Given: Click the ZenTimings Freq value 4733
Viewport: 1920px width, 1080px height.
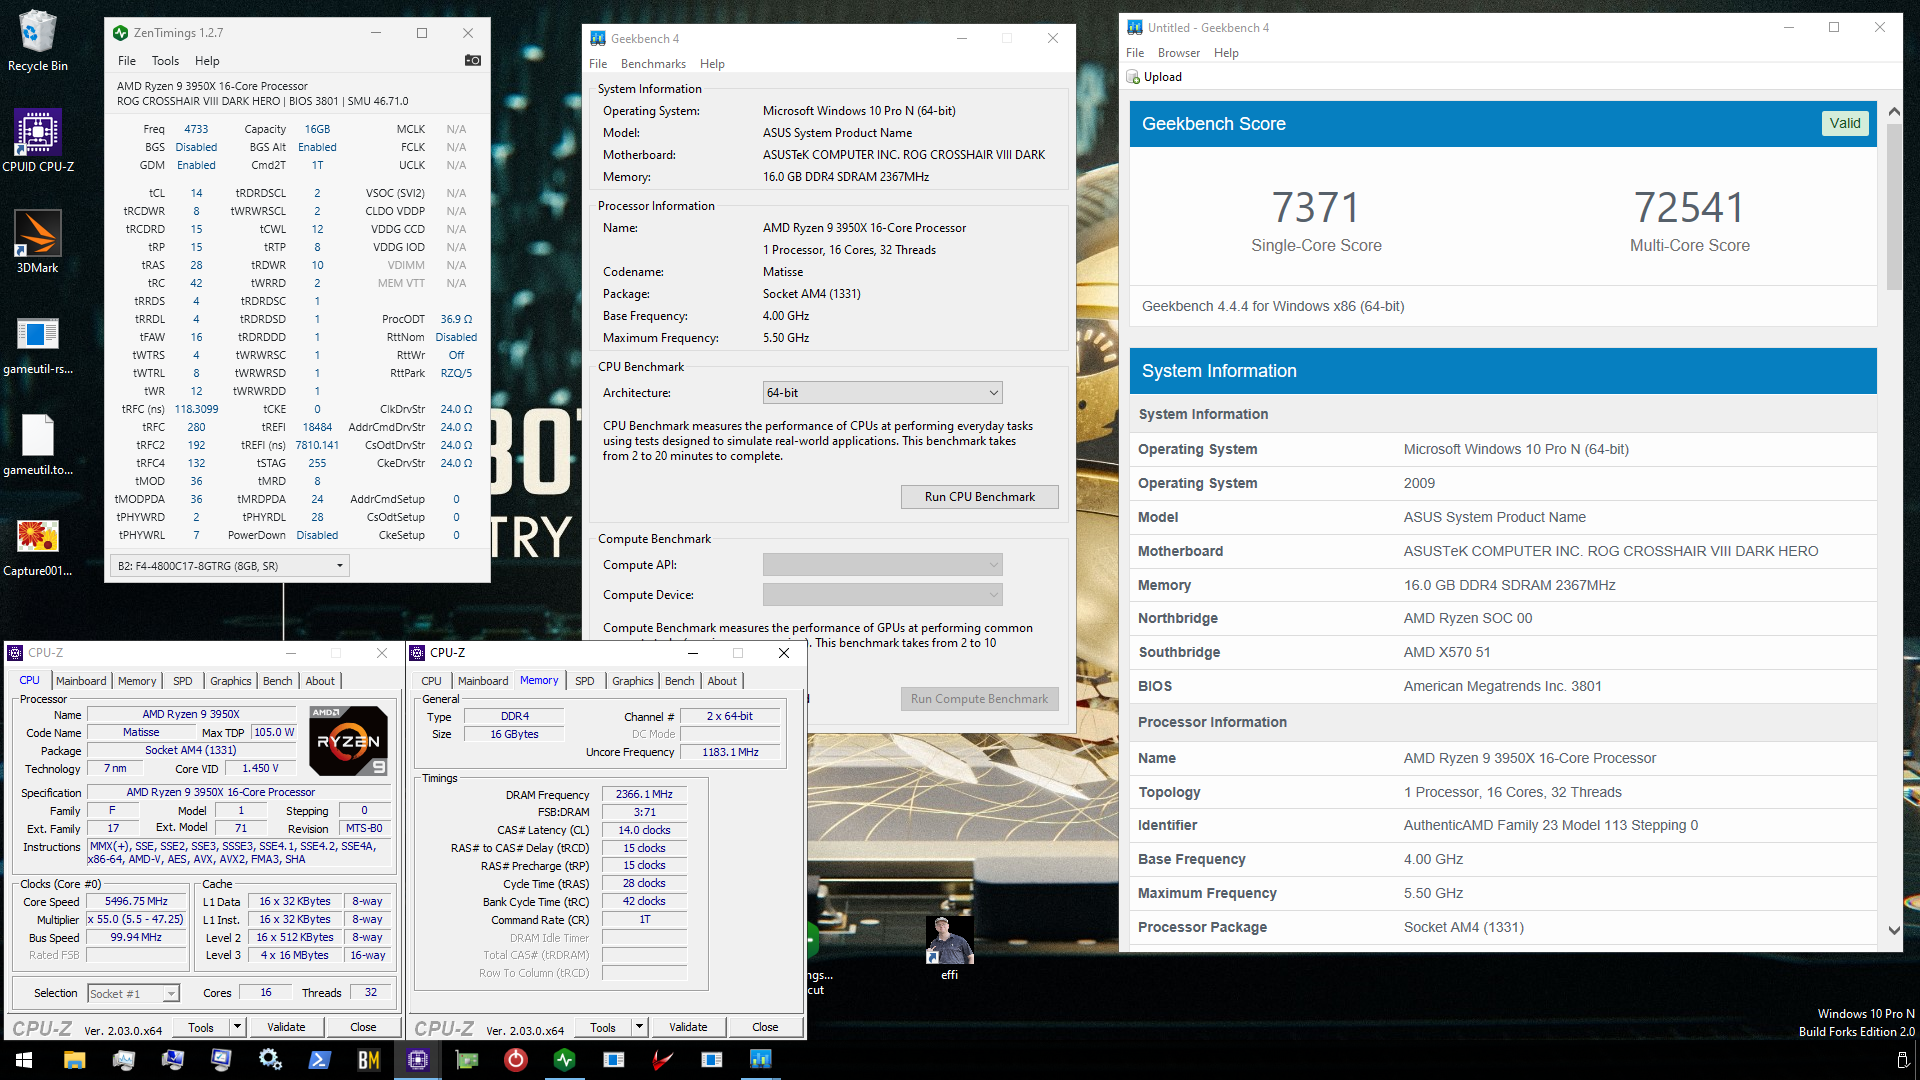Looking at the screenshot, I should (196, 129).
